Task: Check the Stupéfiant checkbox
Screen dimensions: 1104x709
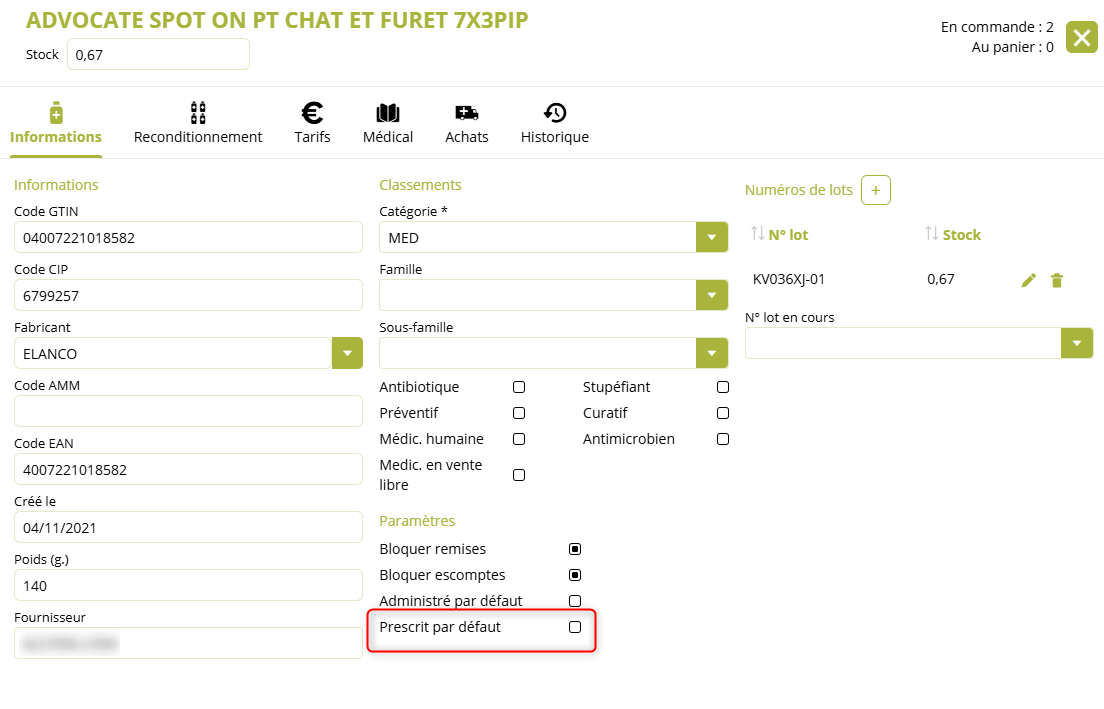Action: [723, 387]
